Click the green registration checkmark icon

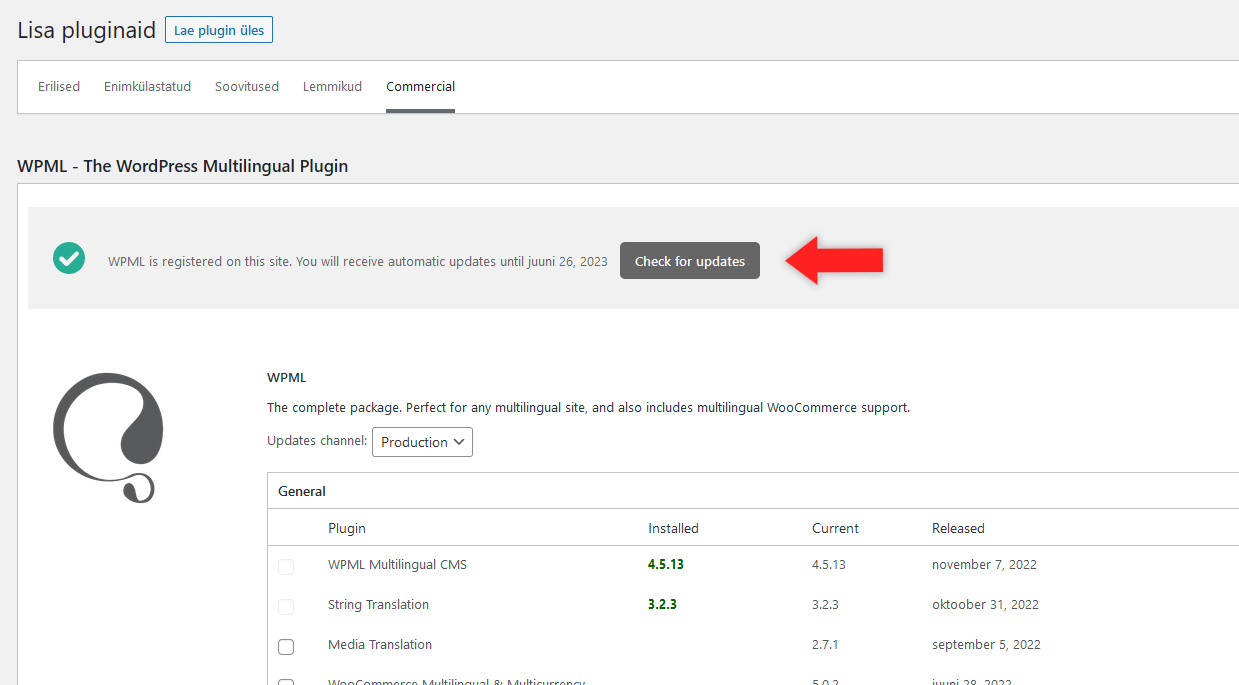click(69, 258)
